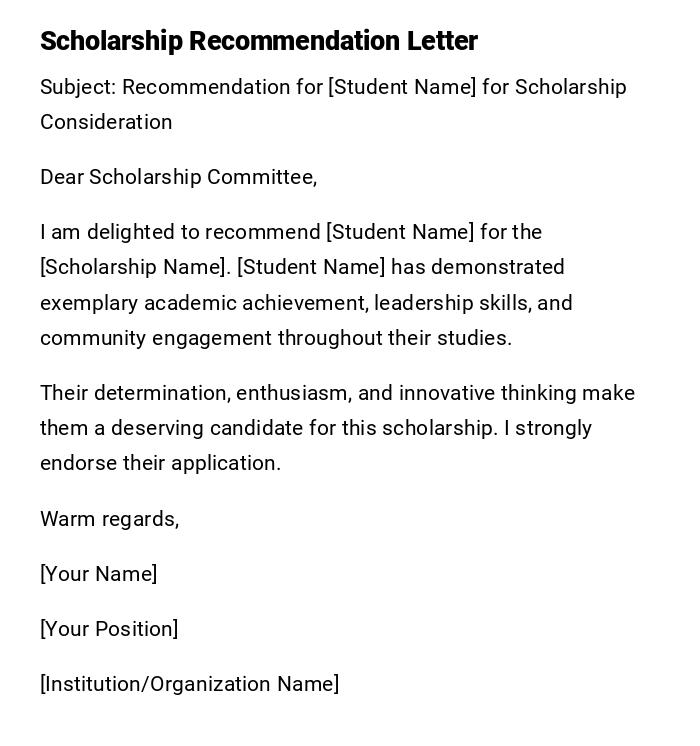Select the Your Name placeholder
Viewport: 700px width, 746px height.
click(99, 574)
